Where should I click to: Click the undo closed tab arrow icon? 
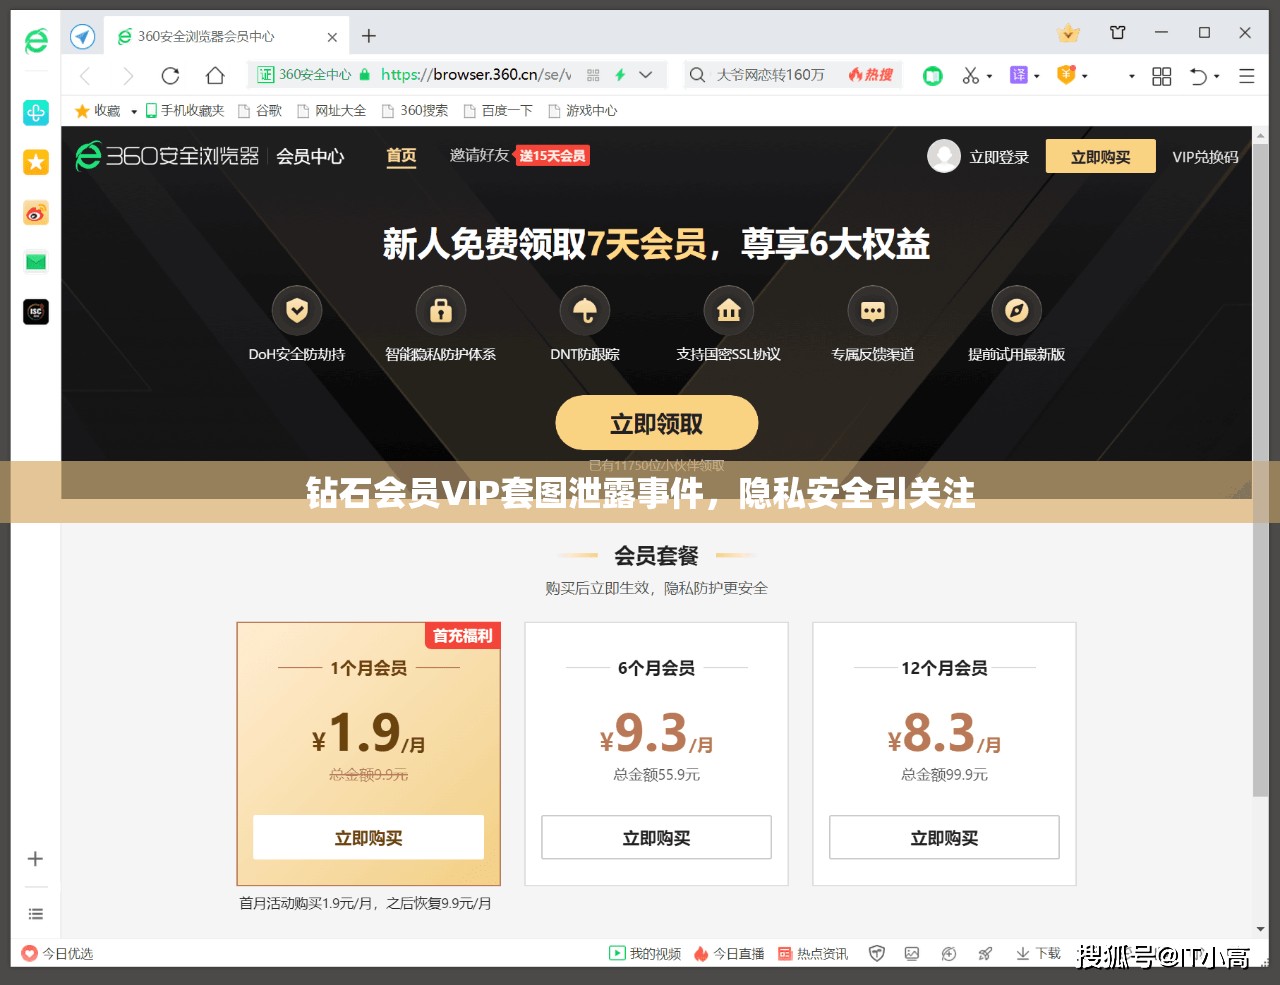coord(1198,76)
